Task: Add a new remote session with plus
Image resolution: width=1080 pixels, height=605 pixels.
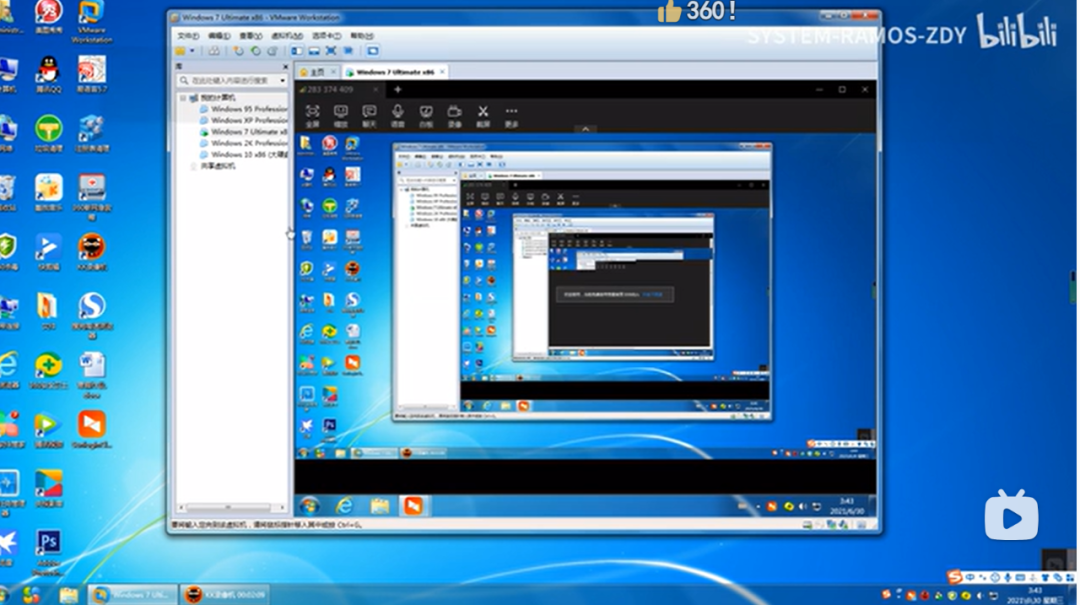Action: pyautogui.click(x=397, y=90)
